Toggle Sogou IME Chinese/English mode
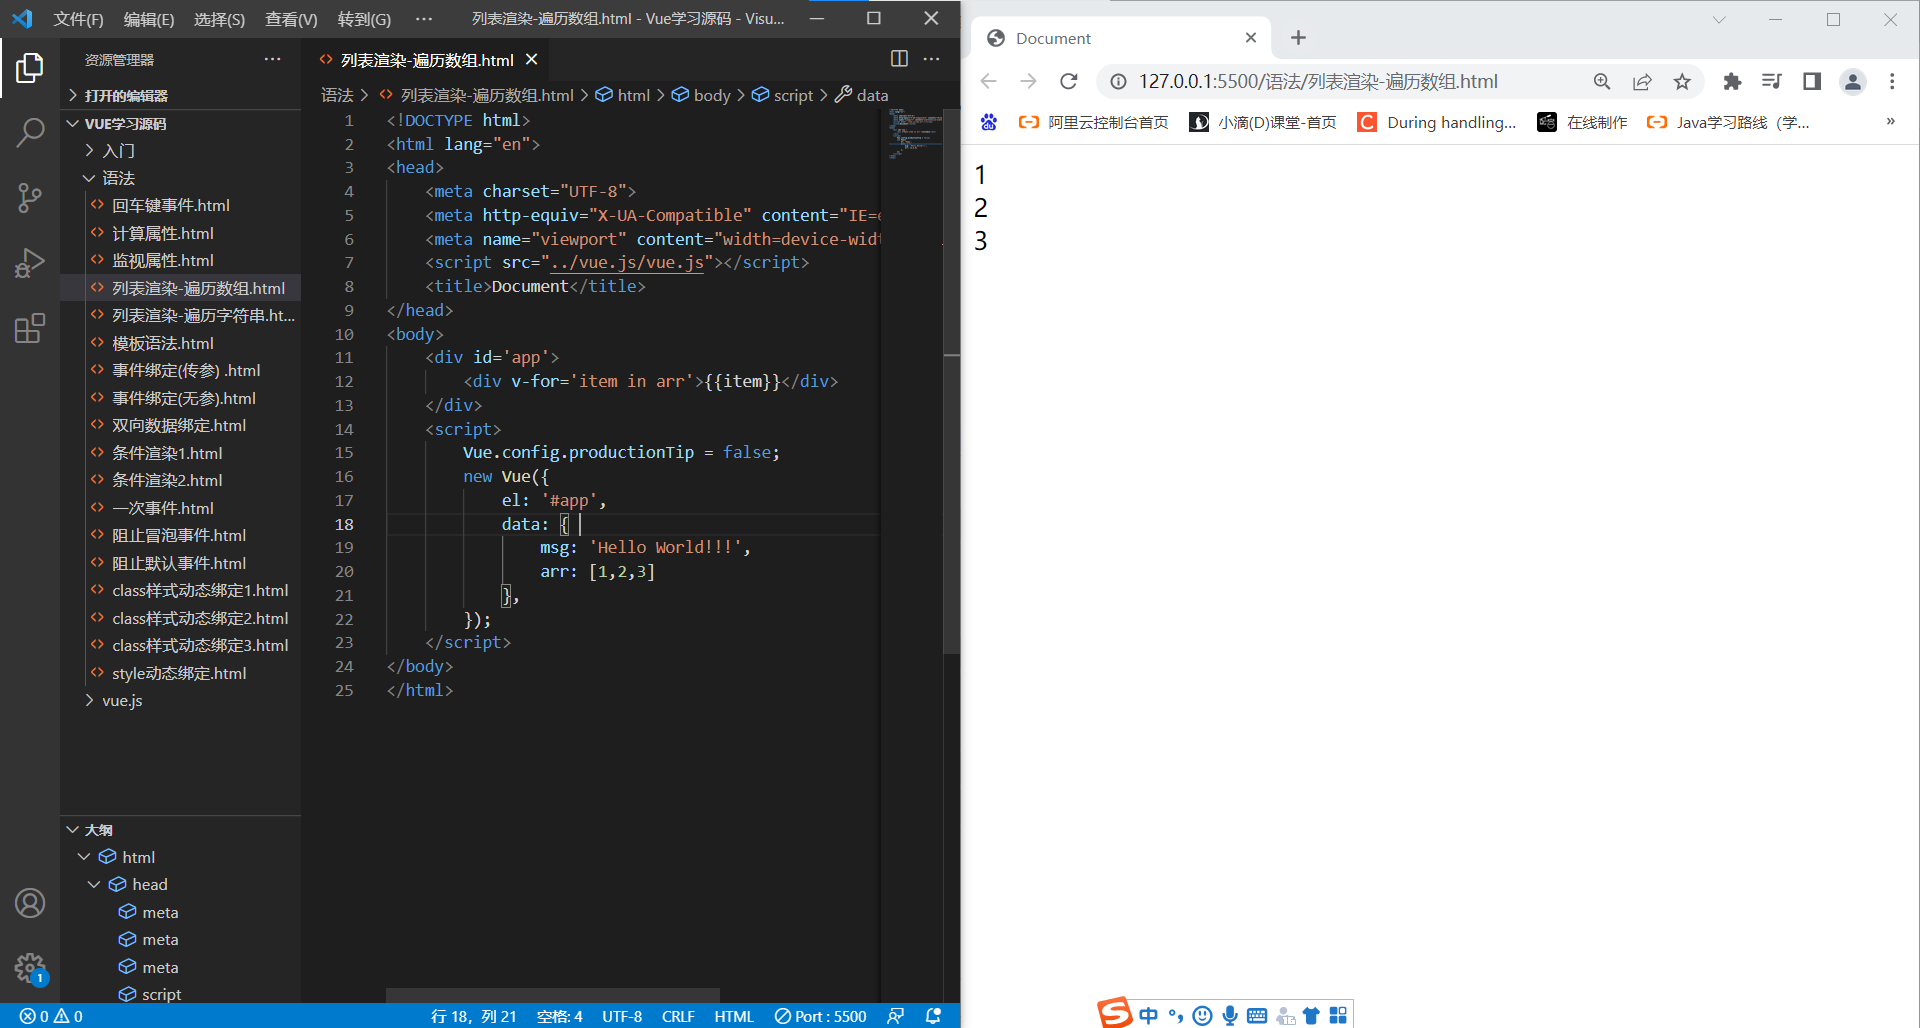 point(1148,1015)
